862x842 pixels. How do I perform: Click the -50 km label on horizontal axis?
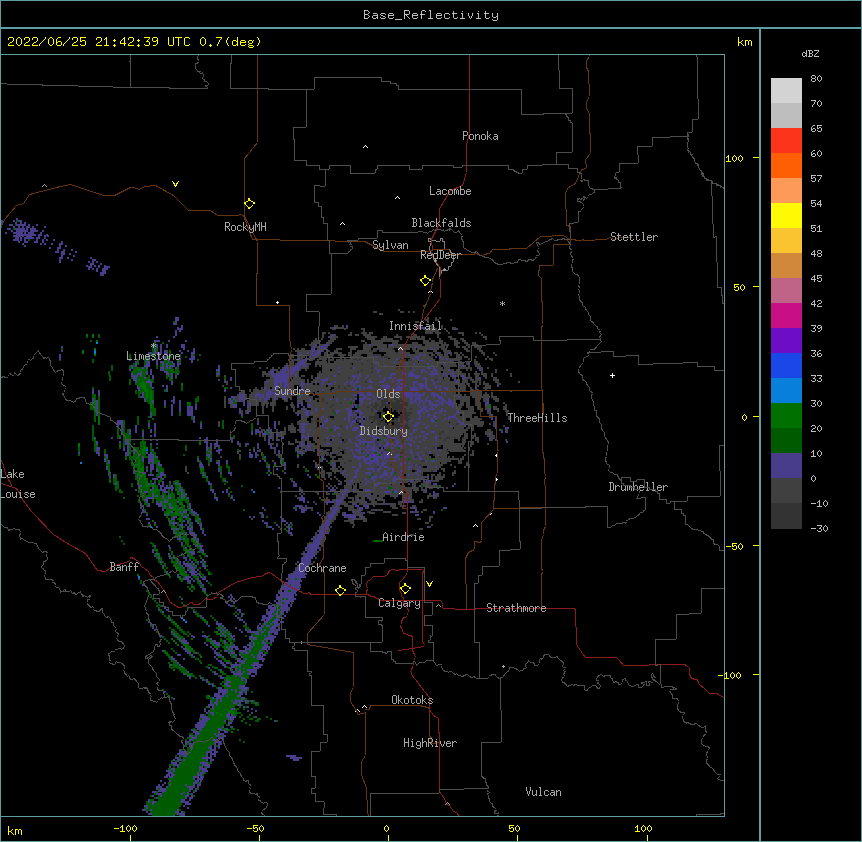pyautogui.click(x=255, y=828)
